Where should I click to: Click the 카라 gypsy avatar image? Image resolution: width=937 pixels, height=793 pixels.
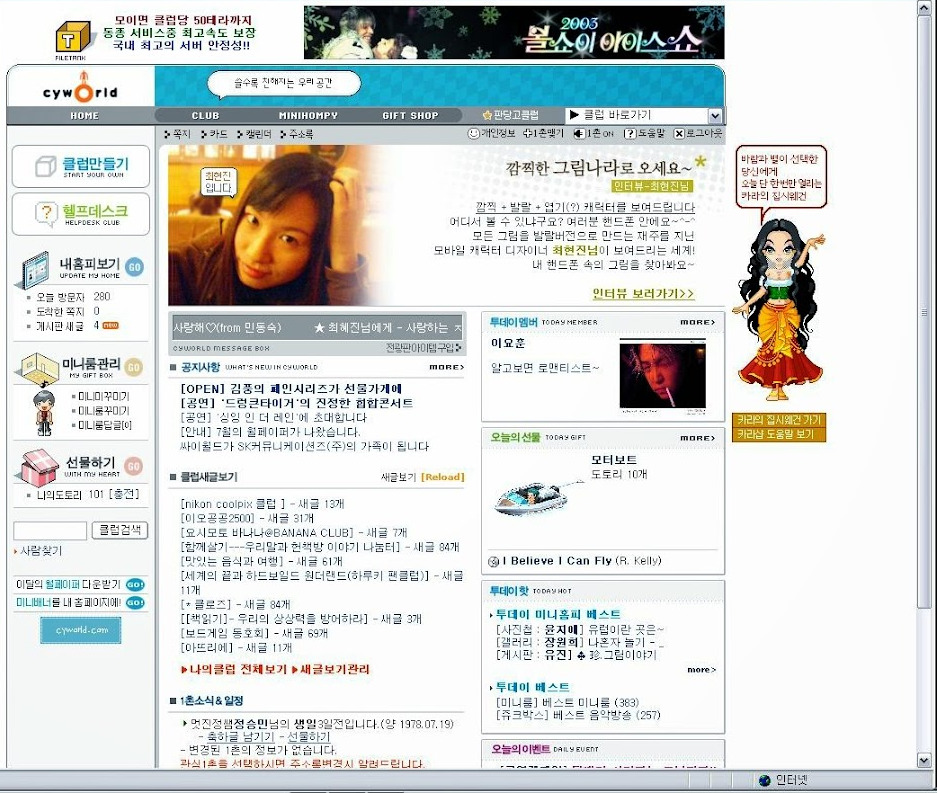[779, 308]
